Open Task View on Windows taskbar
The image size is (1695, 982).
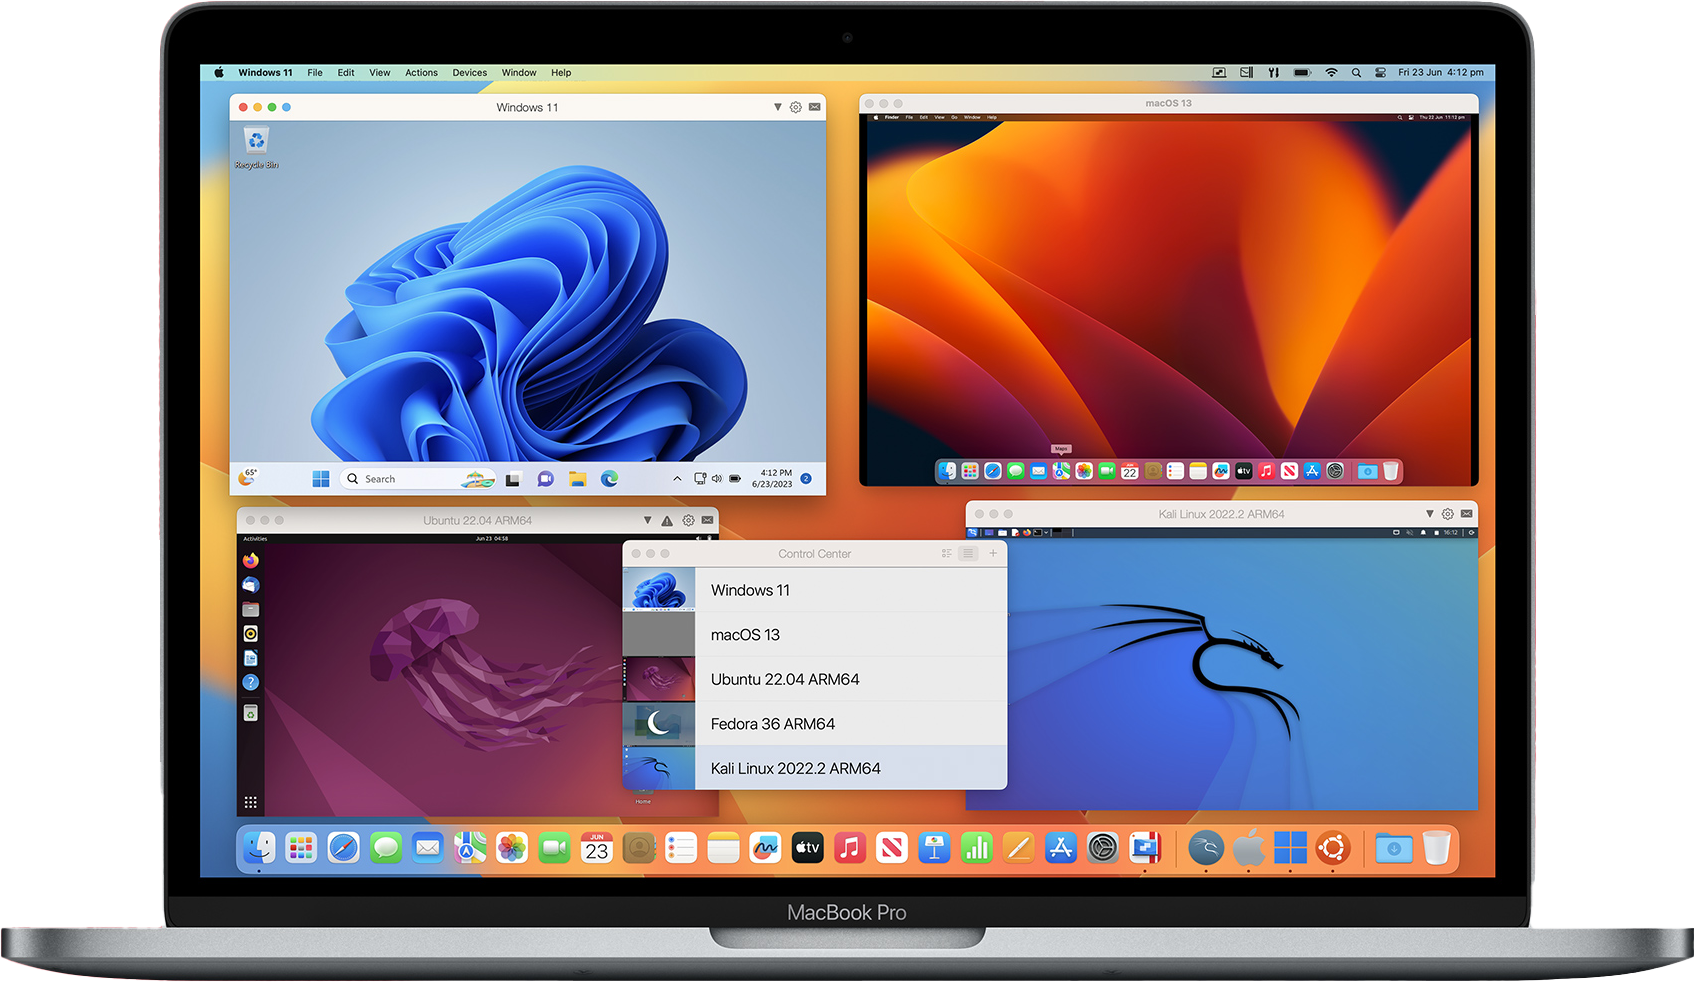click(x=513, y=479)
